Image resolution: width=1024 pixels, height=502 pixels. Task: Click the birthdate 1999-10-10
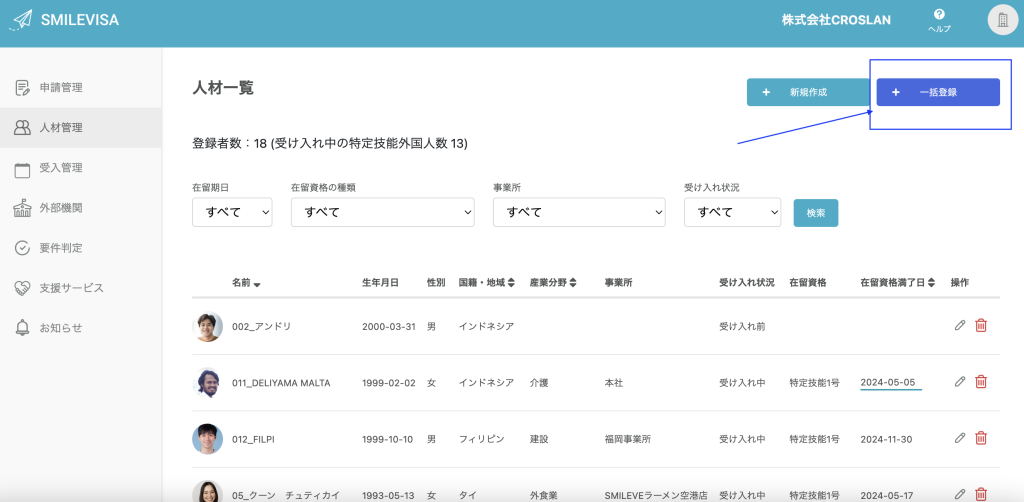coord(387,439)
